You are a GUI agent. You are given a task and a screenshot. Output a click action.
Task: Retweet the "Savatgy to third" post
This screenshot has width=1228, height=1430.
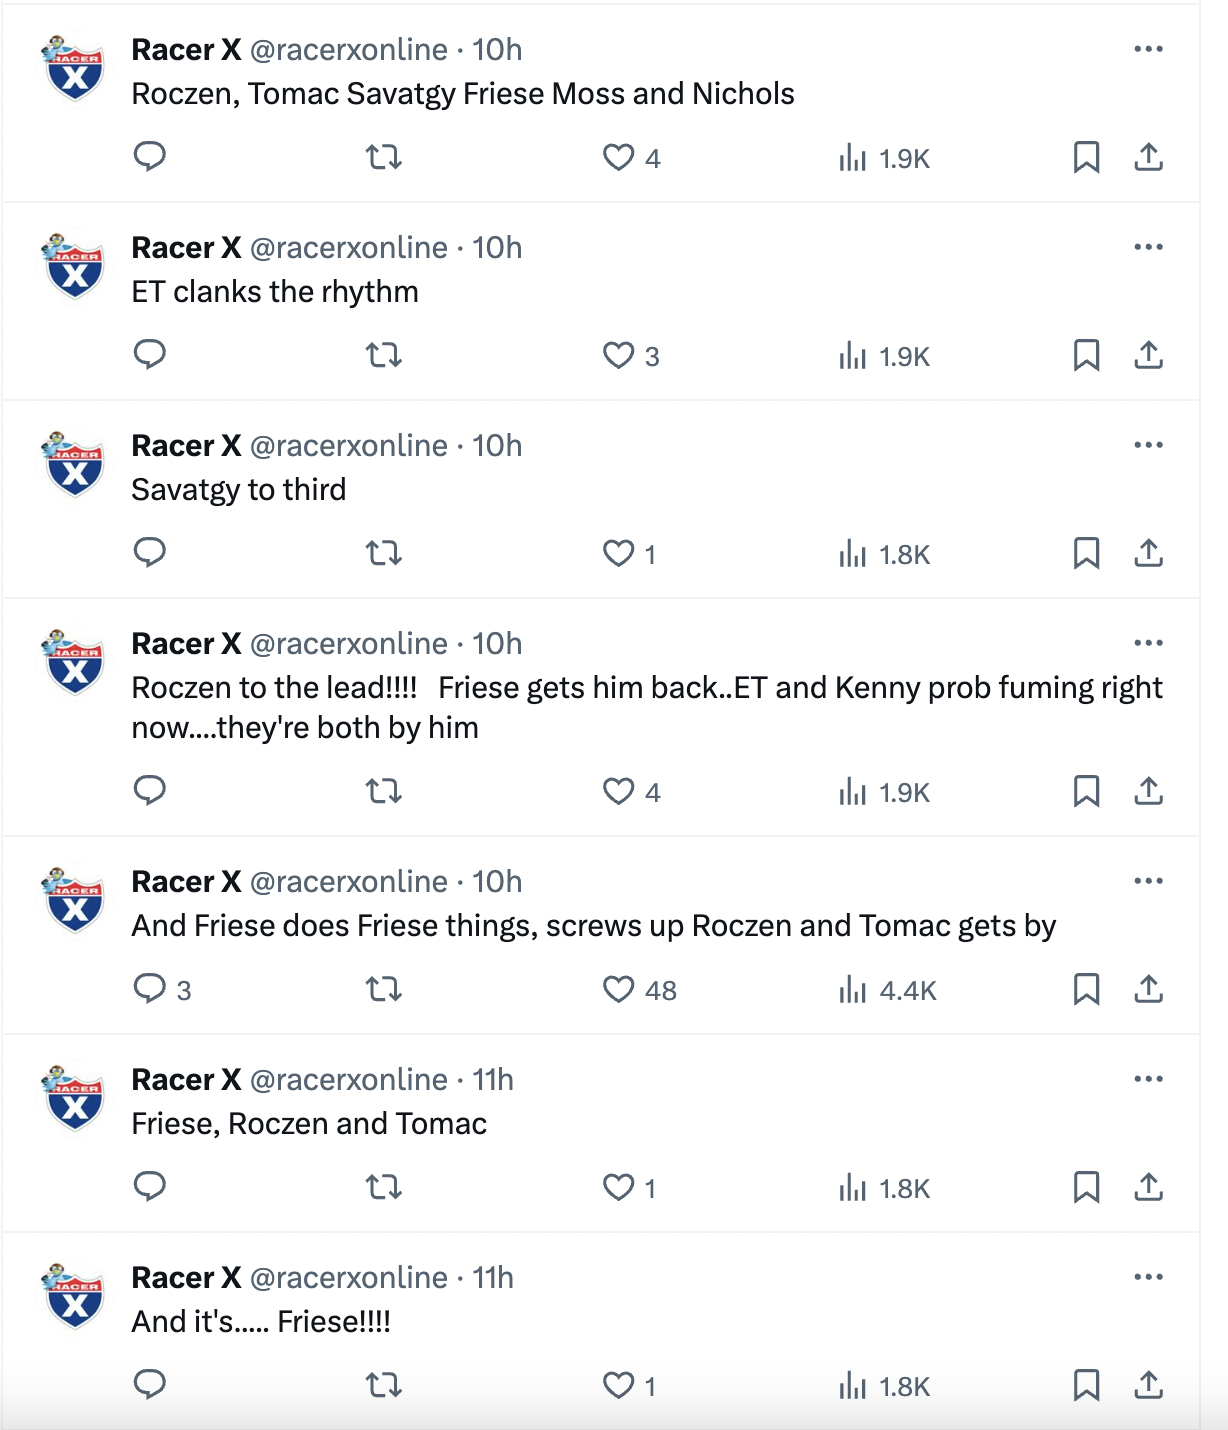click(x=383, y=553)
